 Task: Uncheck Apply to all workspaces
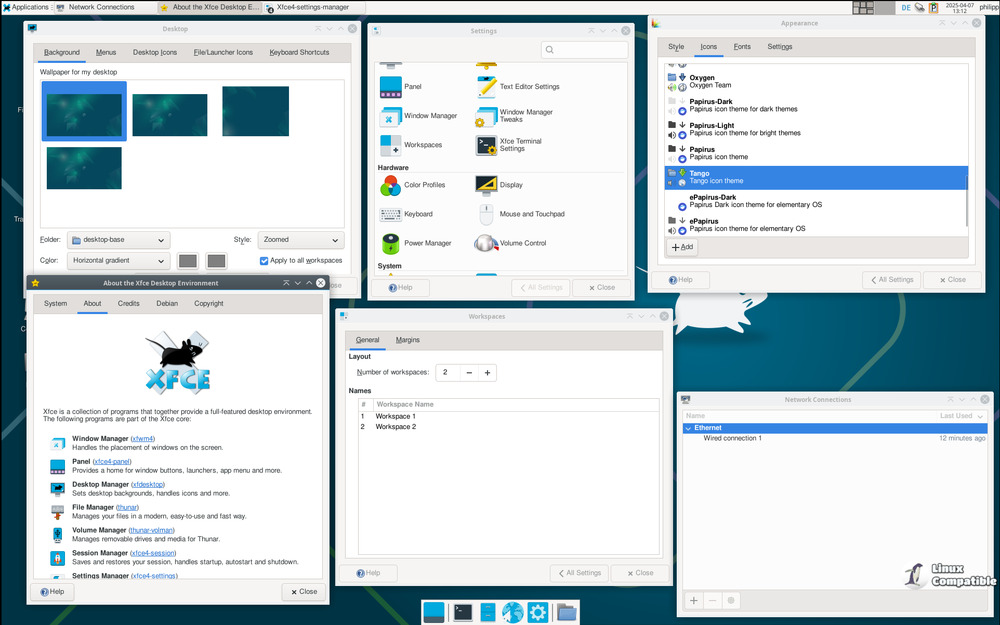(x=264, y=261)
